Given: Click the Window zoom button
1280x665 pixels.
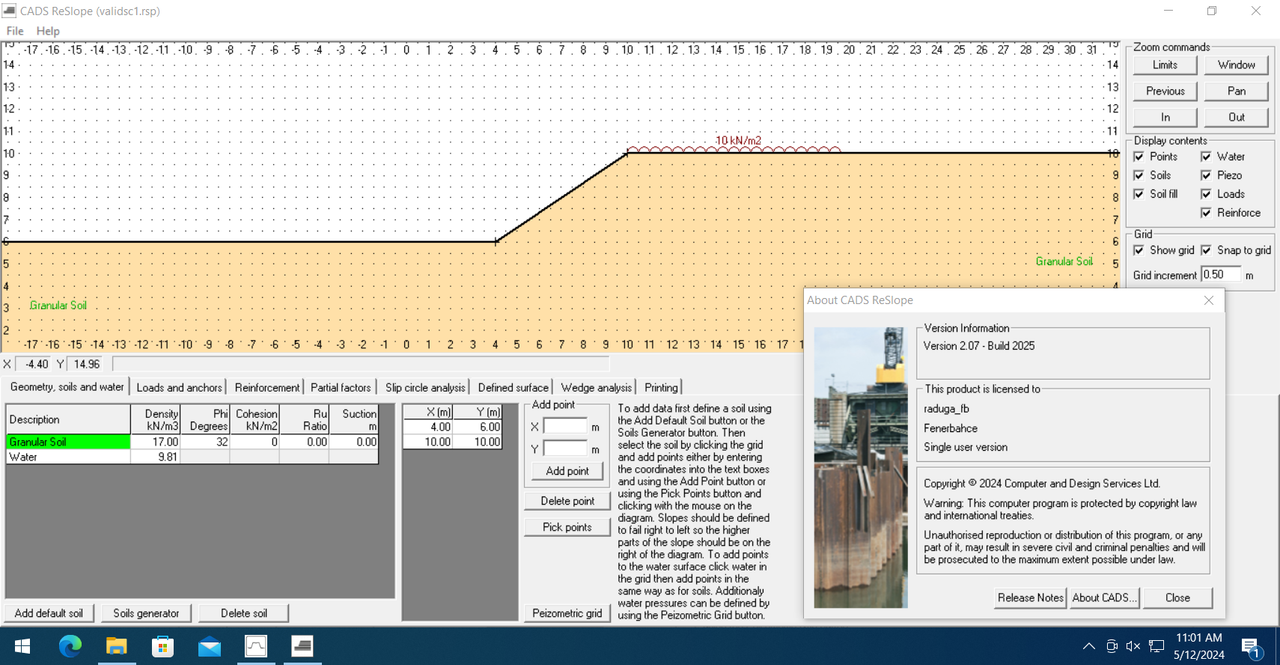Looking at the screenshot, I should [1237, 65].
